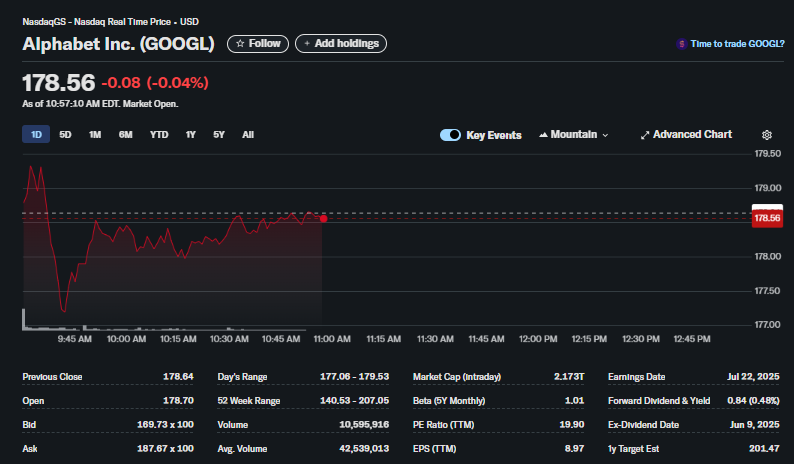794x464 pixels.
Task: Switch to the 1M time range
Action: [95, 134]
